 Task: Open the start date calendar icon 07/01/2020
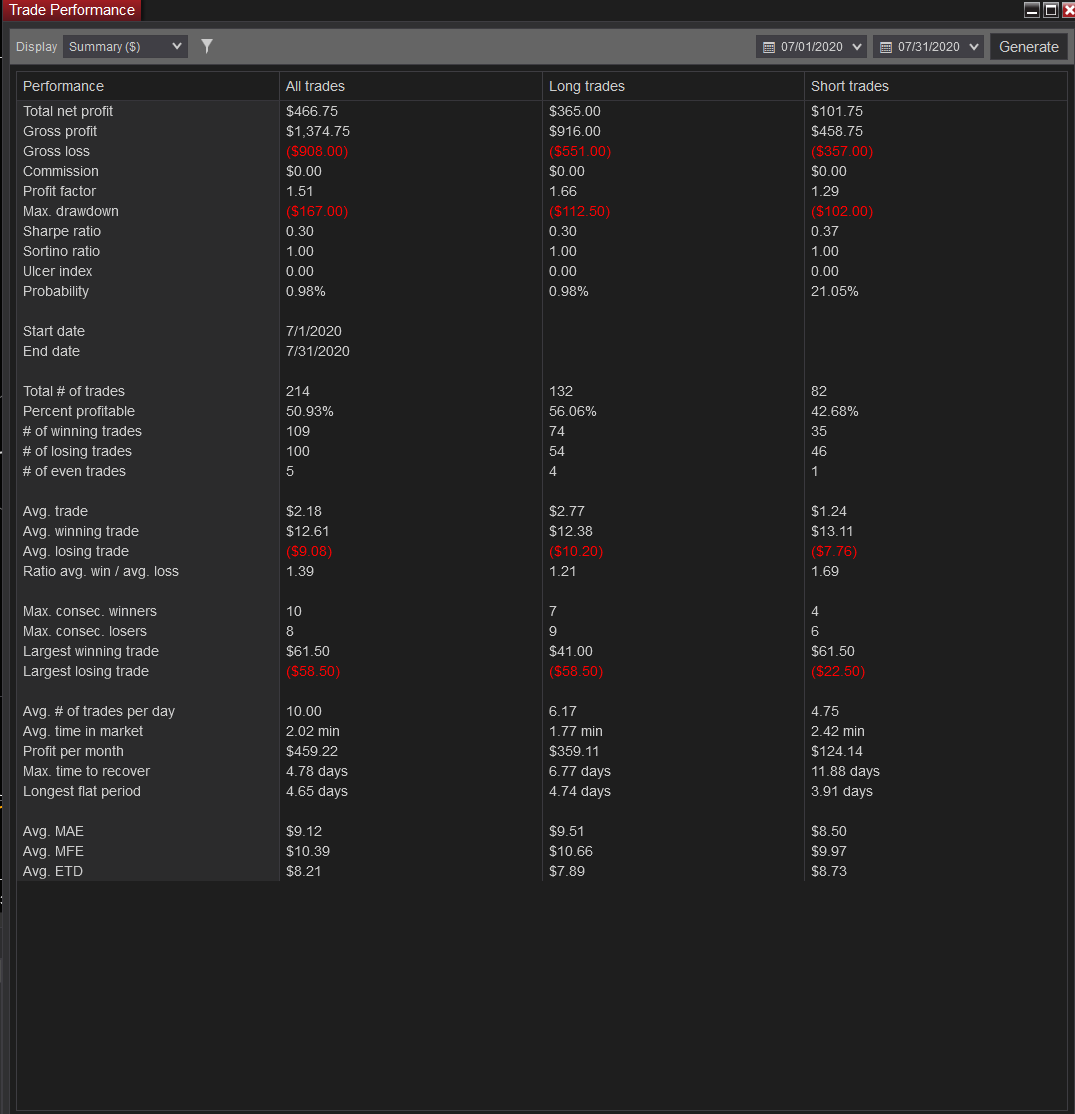(x=769, y=48)
